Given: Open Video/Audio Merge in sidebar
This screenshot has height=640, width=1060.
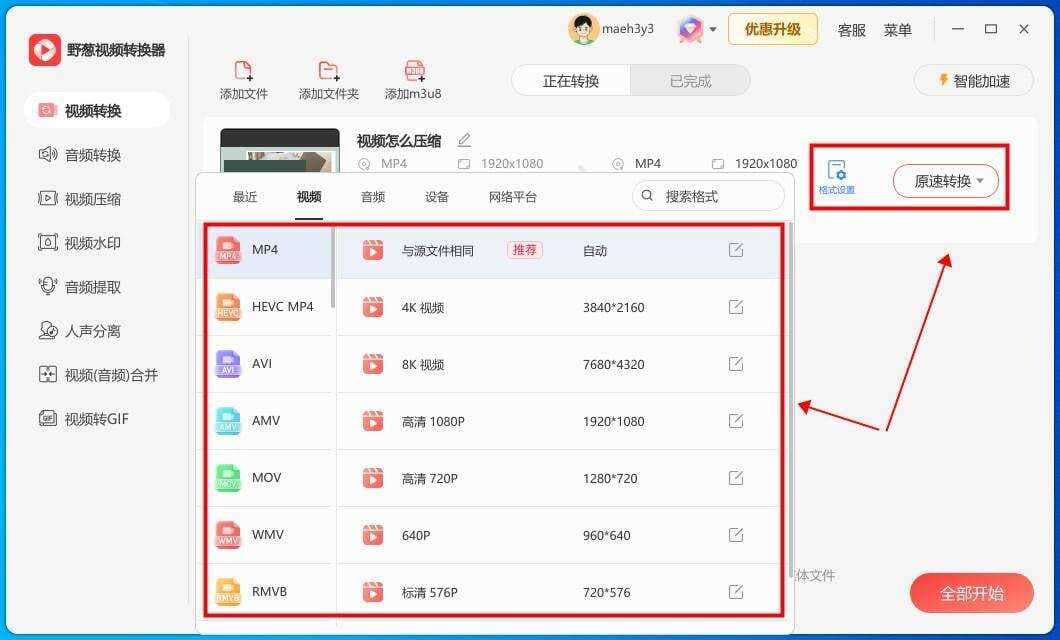Looking at the screenshot, I should (x=97, y=375).
